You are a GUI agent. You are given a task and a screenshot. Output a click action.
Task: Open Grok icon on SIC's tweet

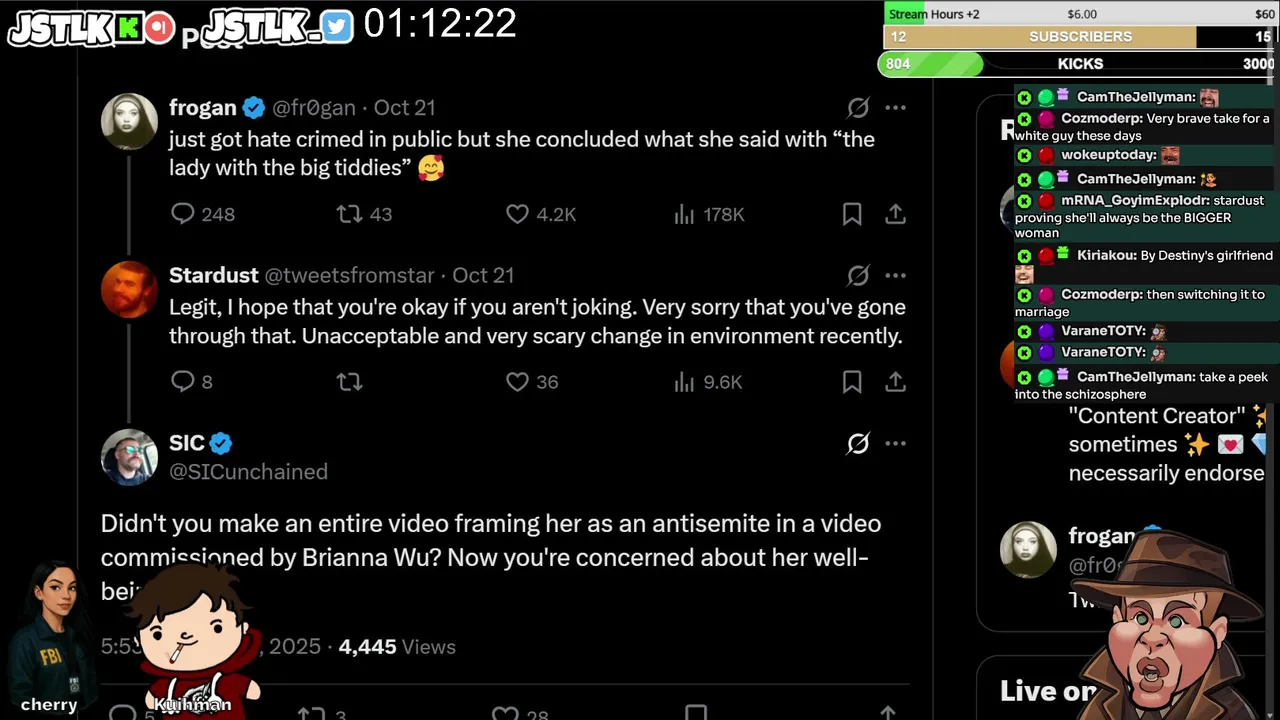858,443
